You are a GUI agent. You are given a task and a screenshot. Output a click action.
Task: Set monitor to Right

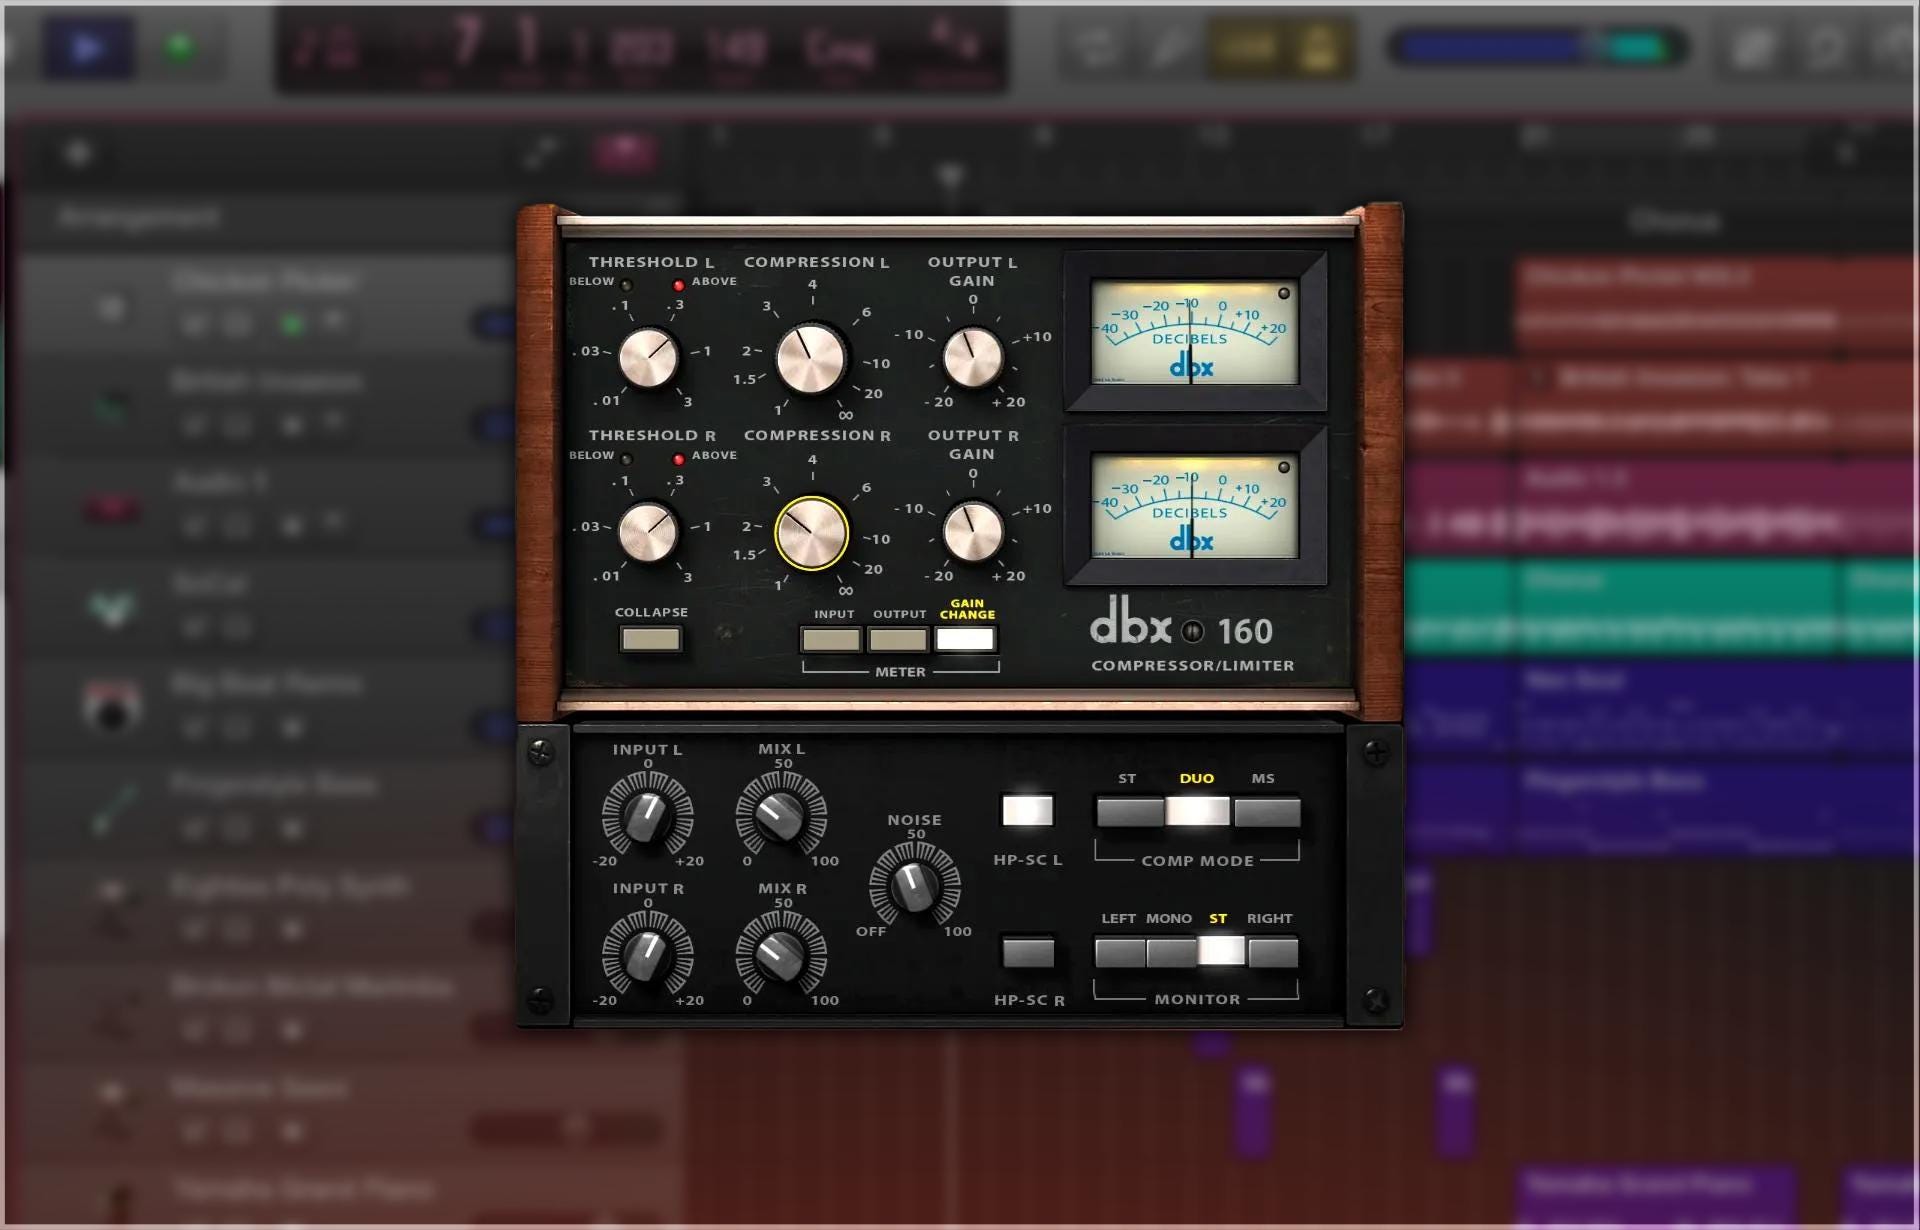[x=1273, y=952]
